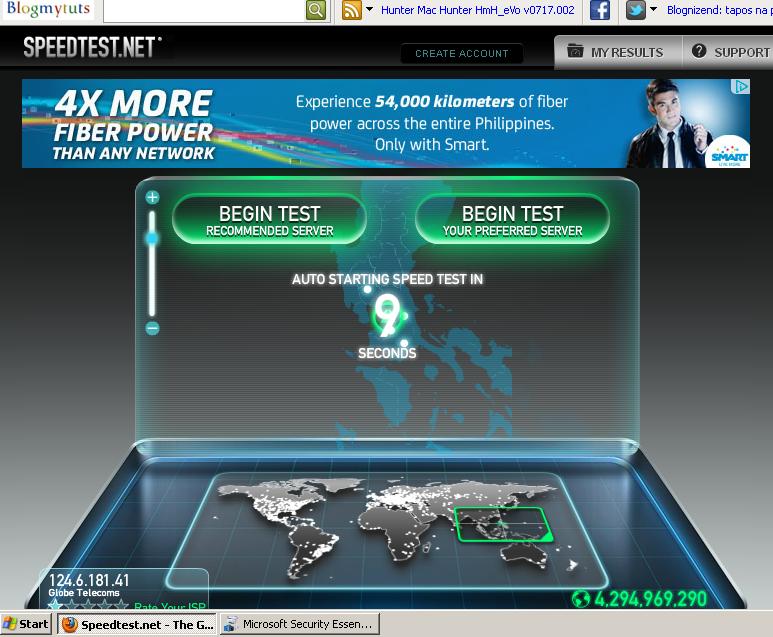Click the globe icon beside test count
773x637 pixels.
[581, 599]
